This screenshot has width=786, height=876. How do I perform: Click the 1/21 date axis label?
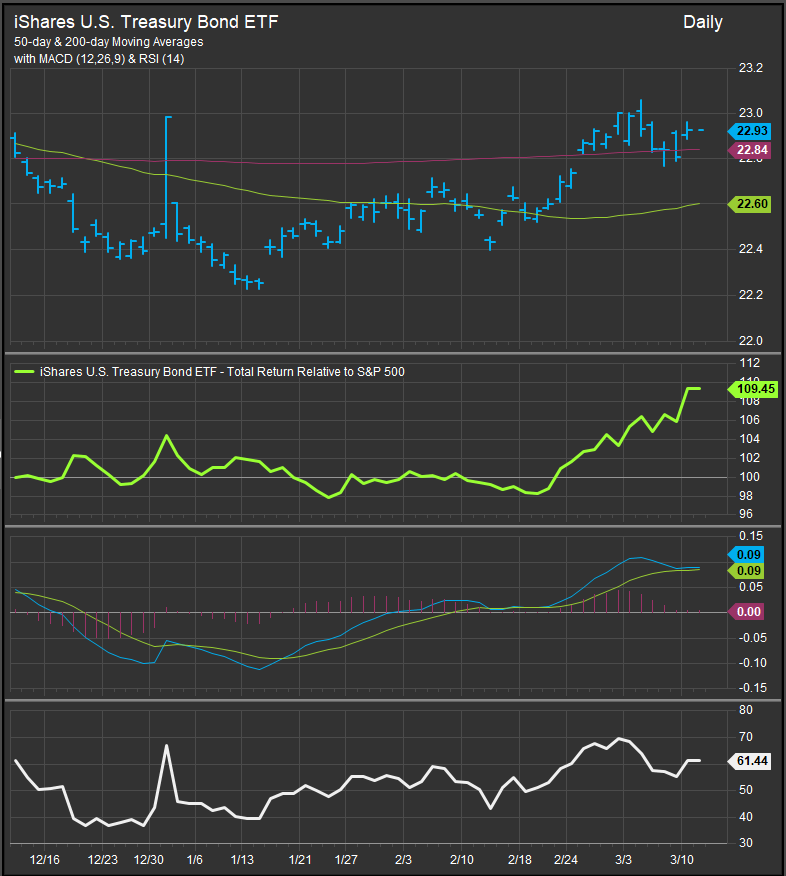pos(300,859)
